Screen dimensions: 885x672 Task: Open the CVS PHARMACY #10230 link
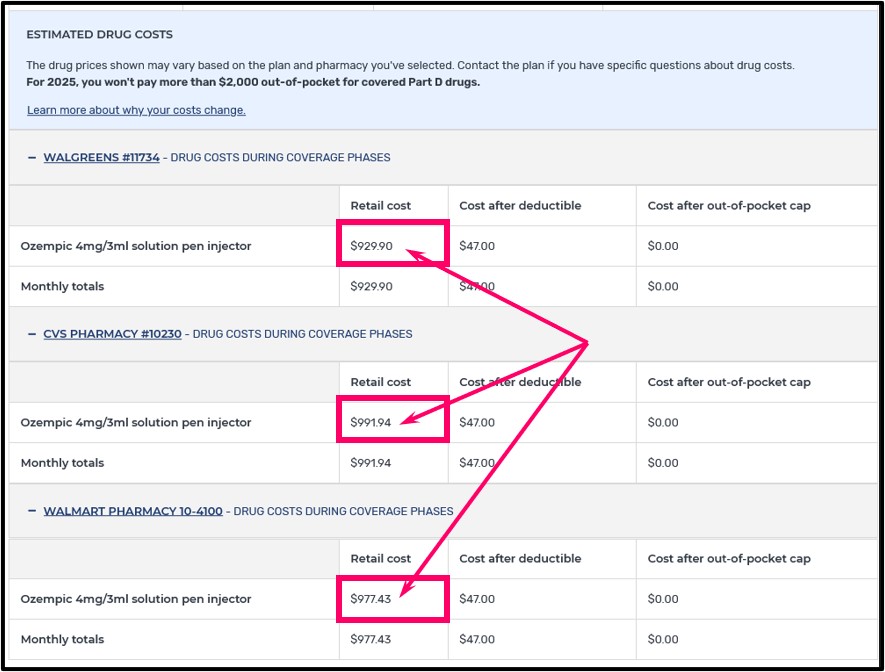coord(112,334)
